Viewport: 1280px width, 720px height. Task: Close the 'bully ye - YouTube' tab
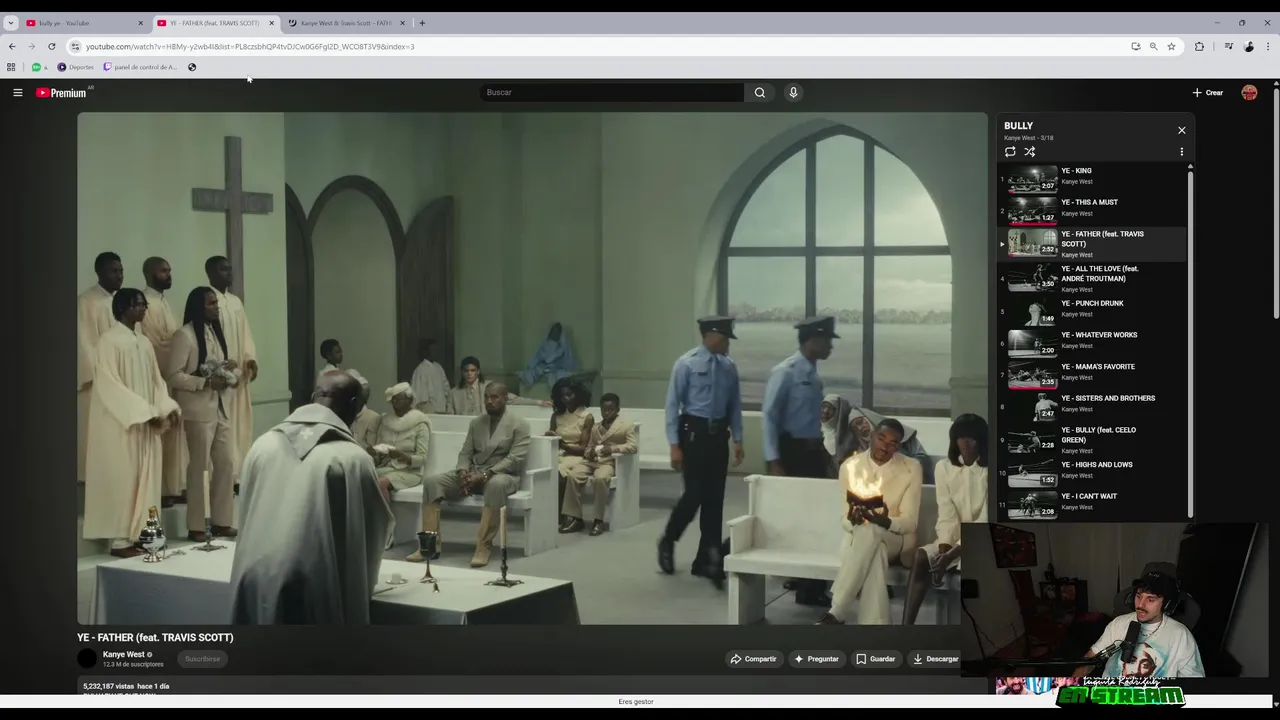click(140, 23)
